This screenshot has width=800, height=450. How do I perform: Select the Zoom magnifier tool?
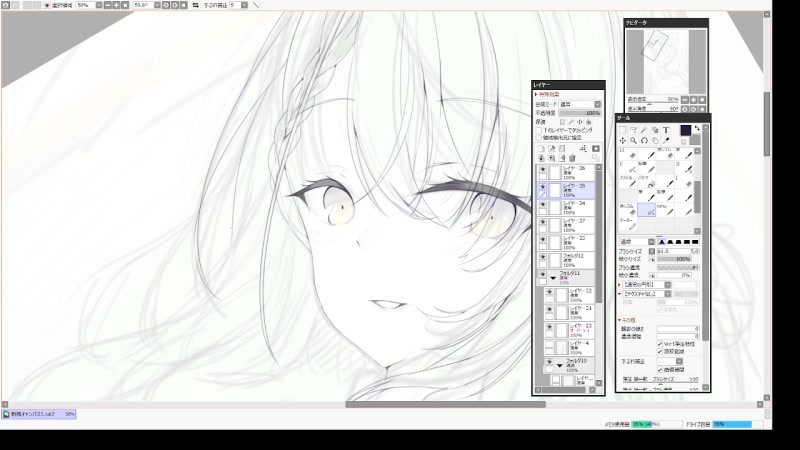coord(632,141)
